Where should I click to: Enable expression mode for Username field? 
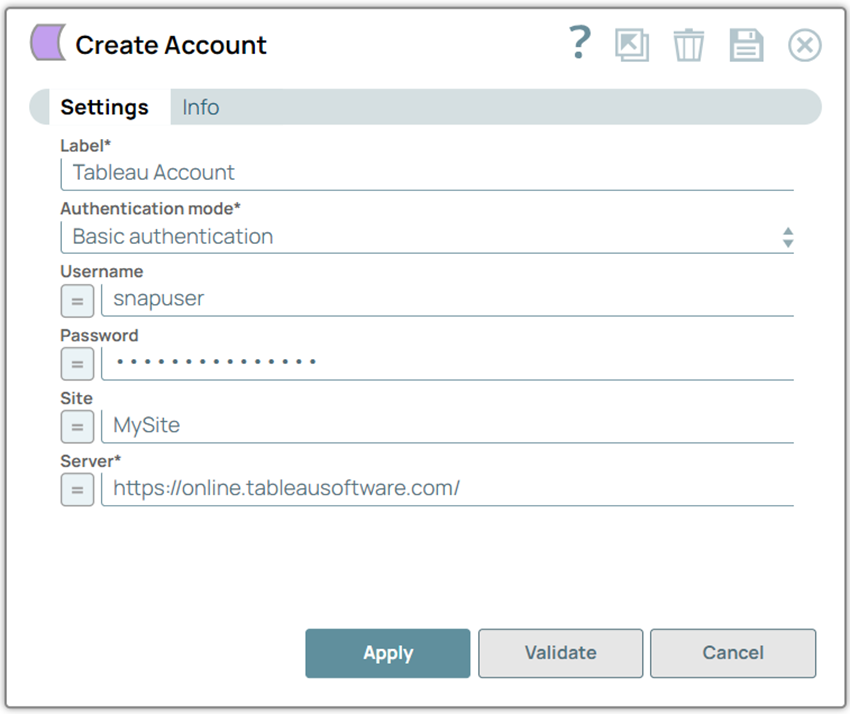click(77, 300)
